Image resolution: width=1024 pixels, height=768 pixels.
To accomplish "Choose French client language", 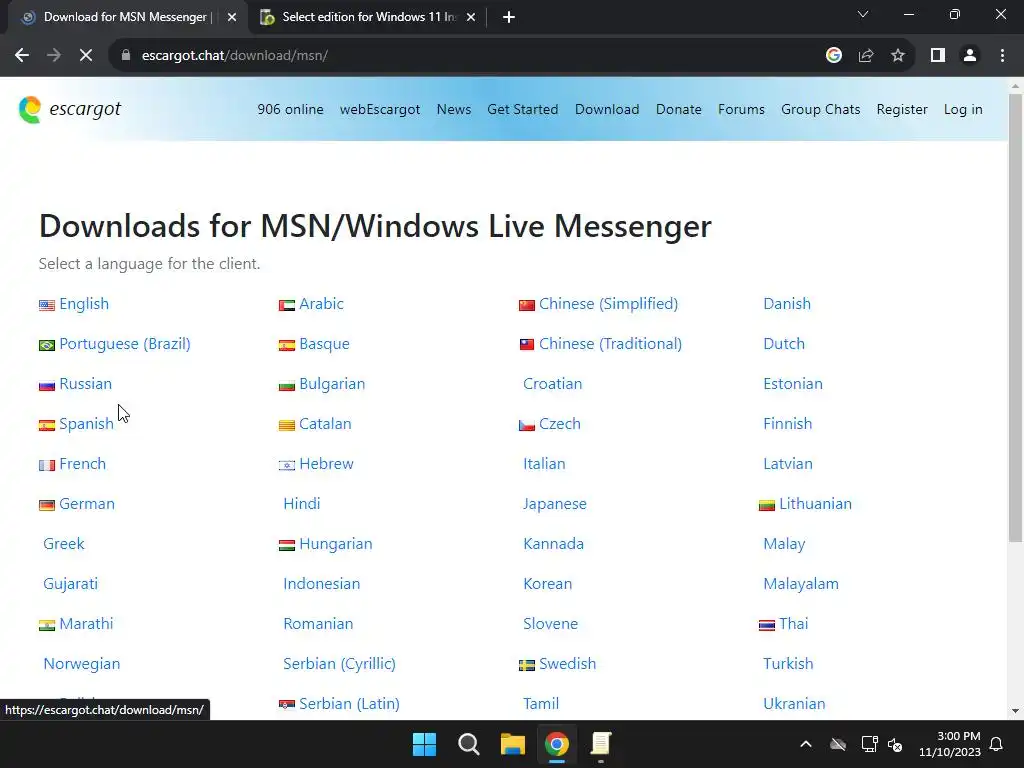I will tap(82, 464).
